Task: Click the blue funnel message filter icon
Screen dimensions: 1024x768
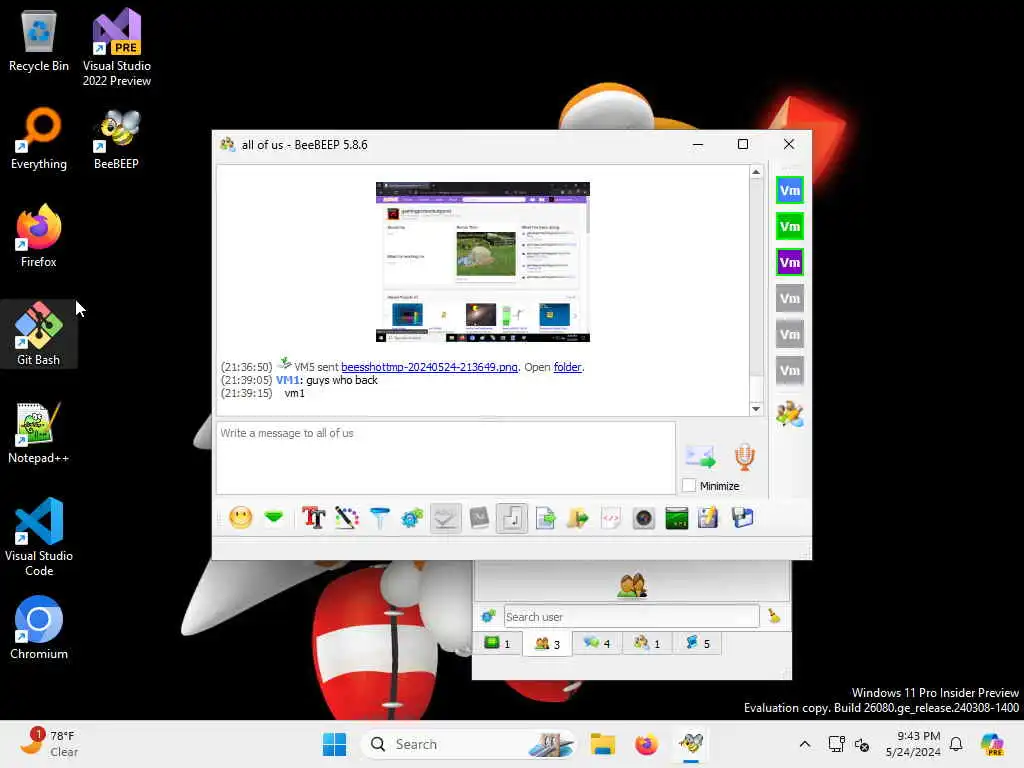Action: coord(379,518)
